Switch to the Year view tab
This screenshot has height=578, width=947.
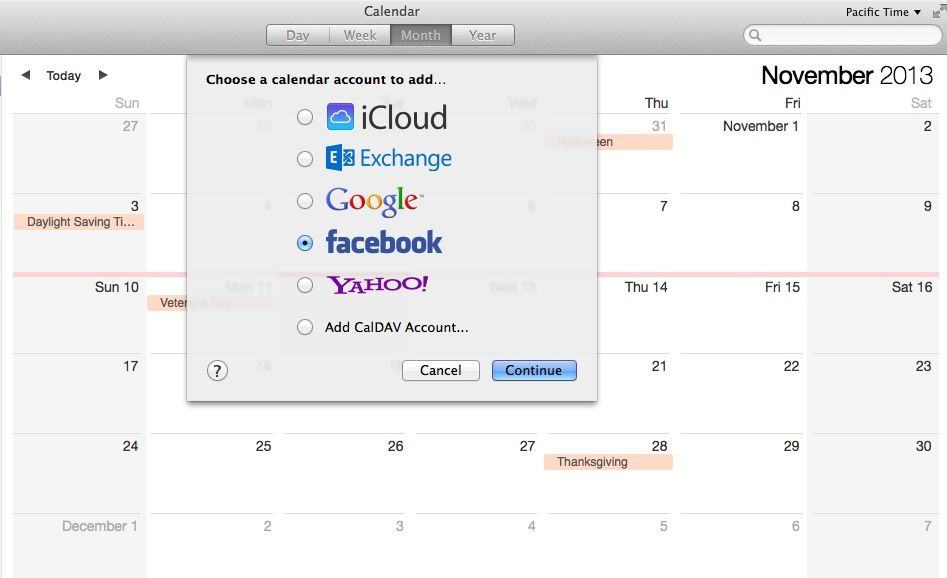(x=482, y=35)
